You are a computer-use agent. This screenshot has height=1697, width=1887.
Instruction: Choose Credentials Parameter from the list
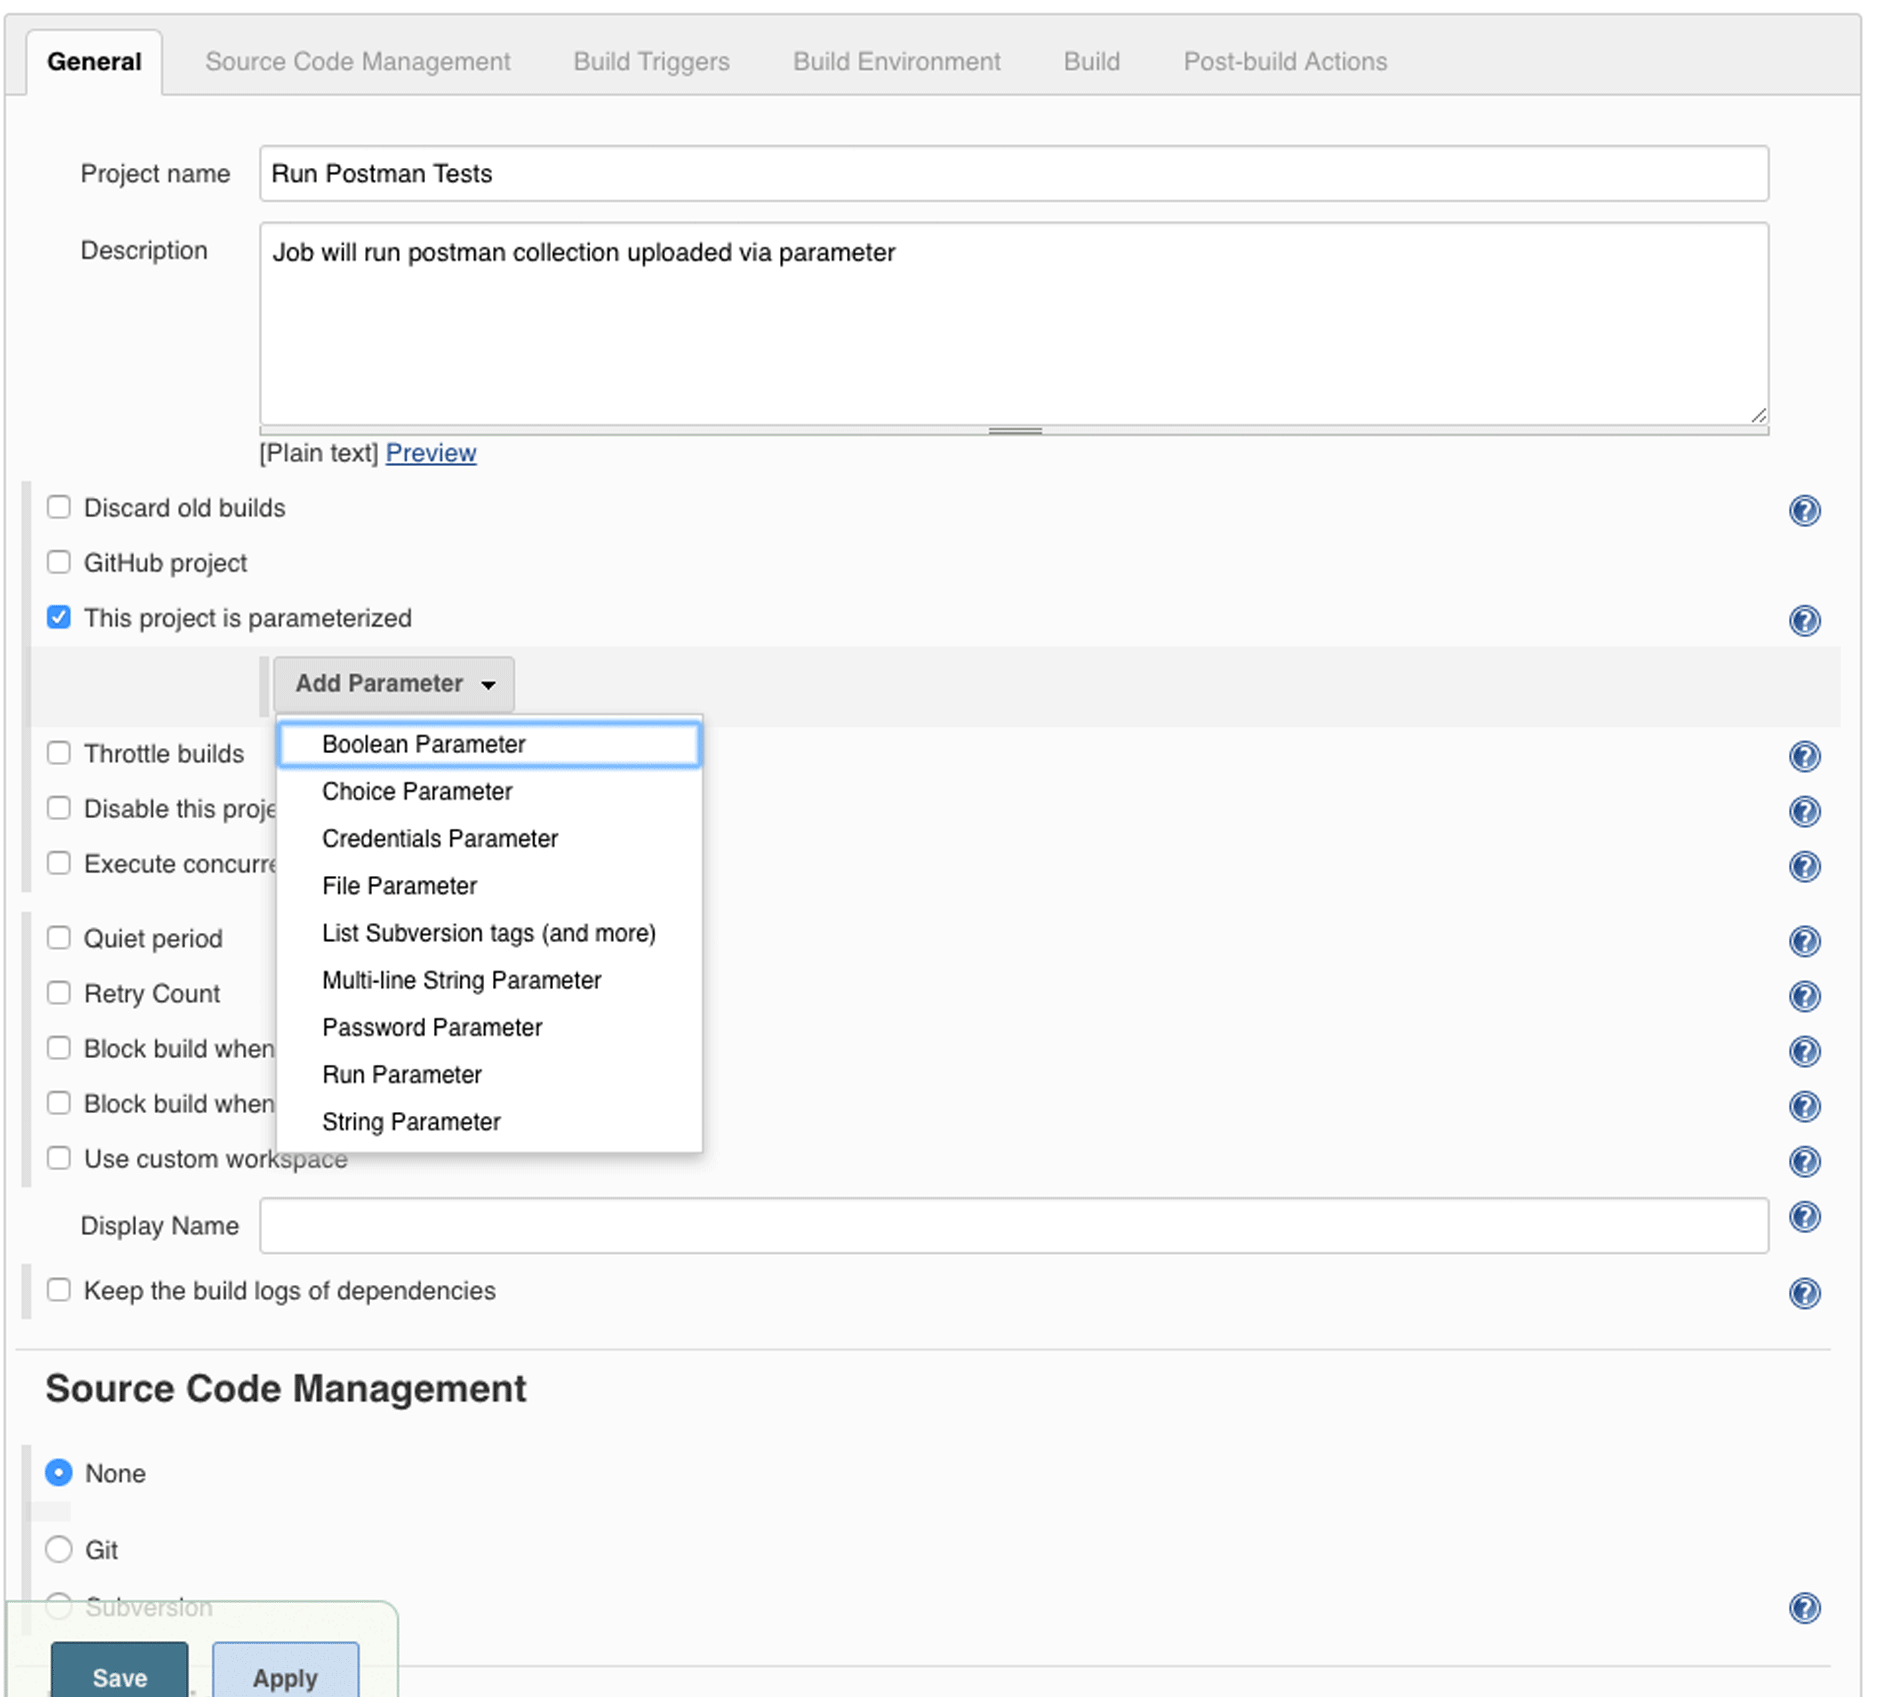click(489, 839)
